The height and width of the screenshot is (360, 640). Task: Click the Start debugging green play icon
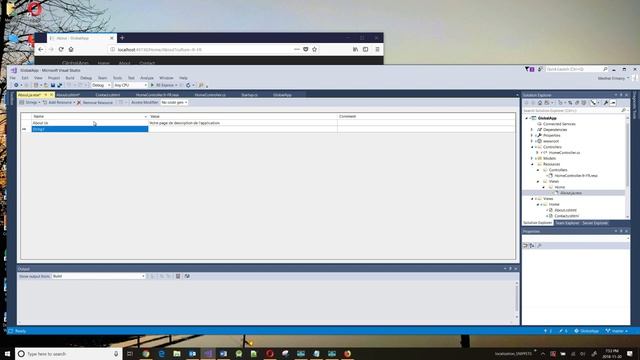pyautogui.click(x=152, y=85)
